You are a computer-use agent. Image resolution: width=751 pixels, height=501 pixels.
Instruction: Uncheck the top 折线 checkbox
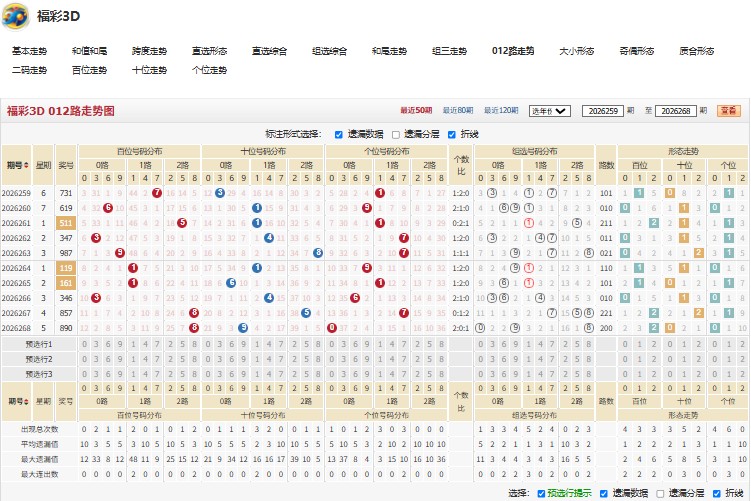point(452,135)
